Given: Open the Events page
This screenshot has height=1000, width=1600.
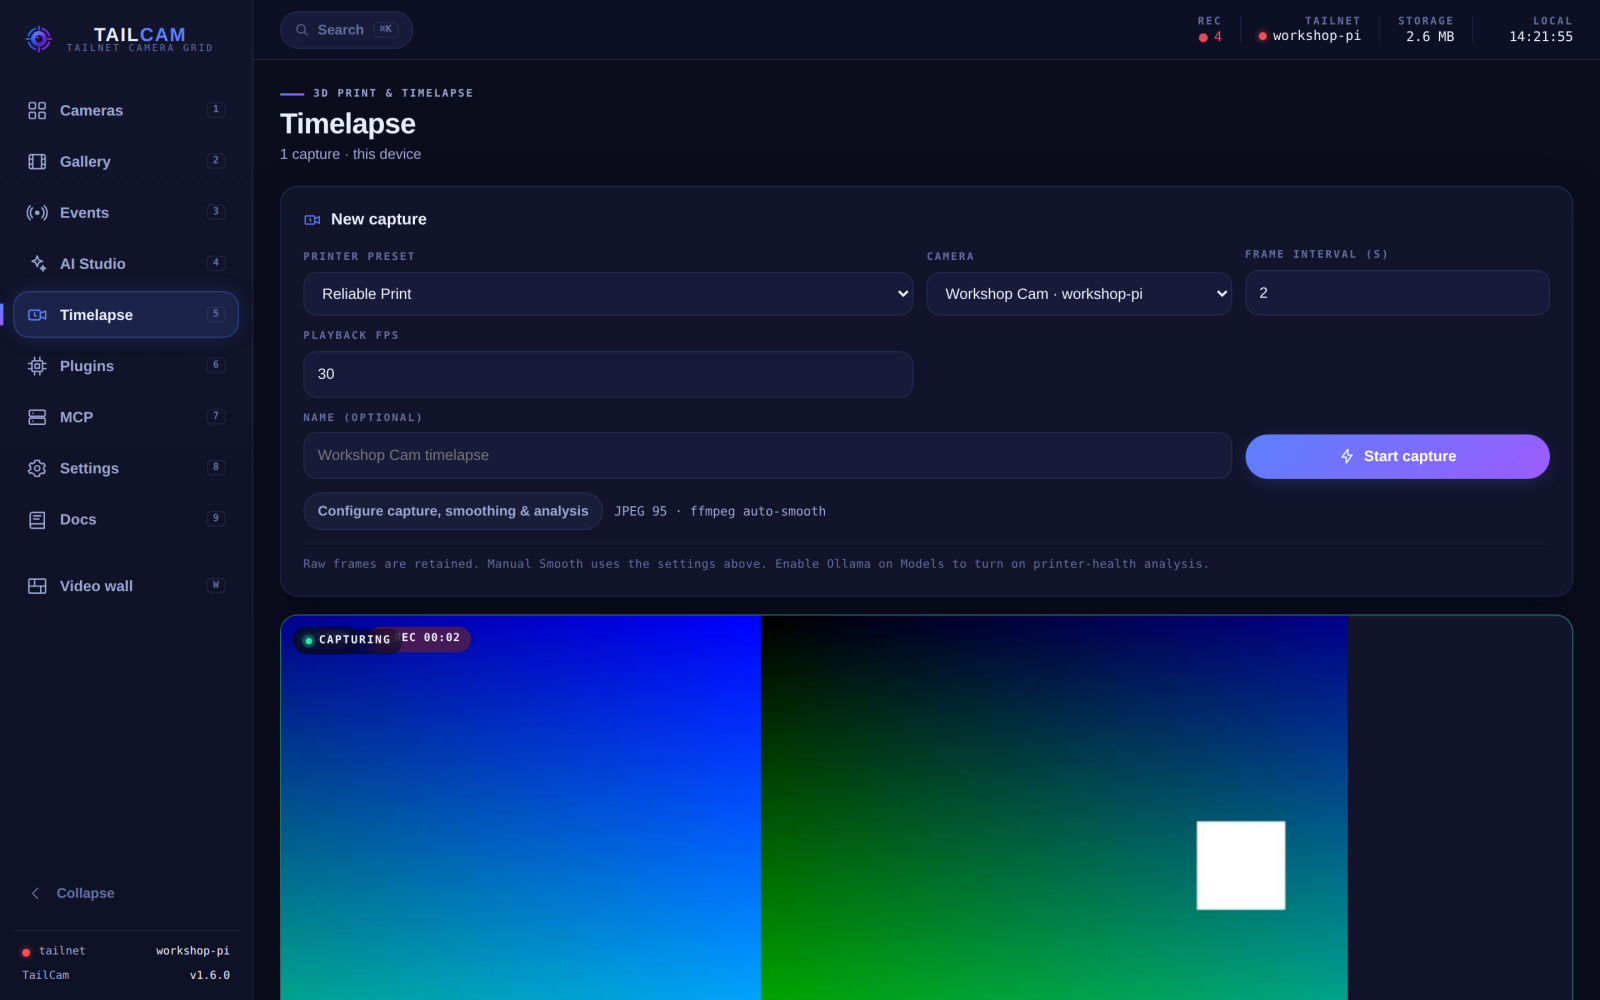Looking at the screenshot, I should 126,212.
